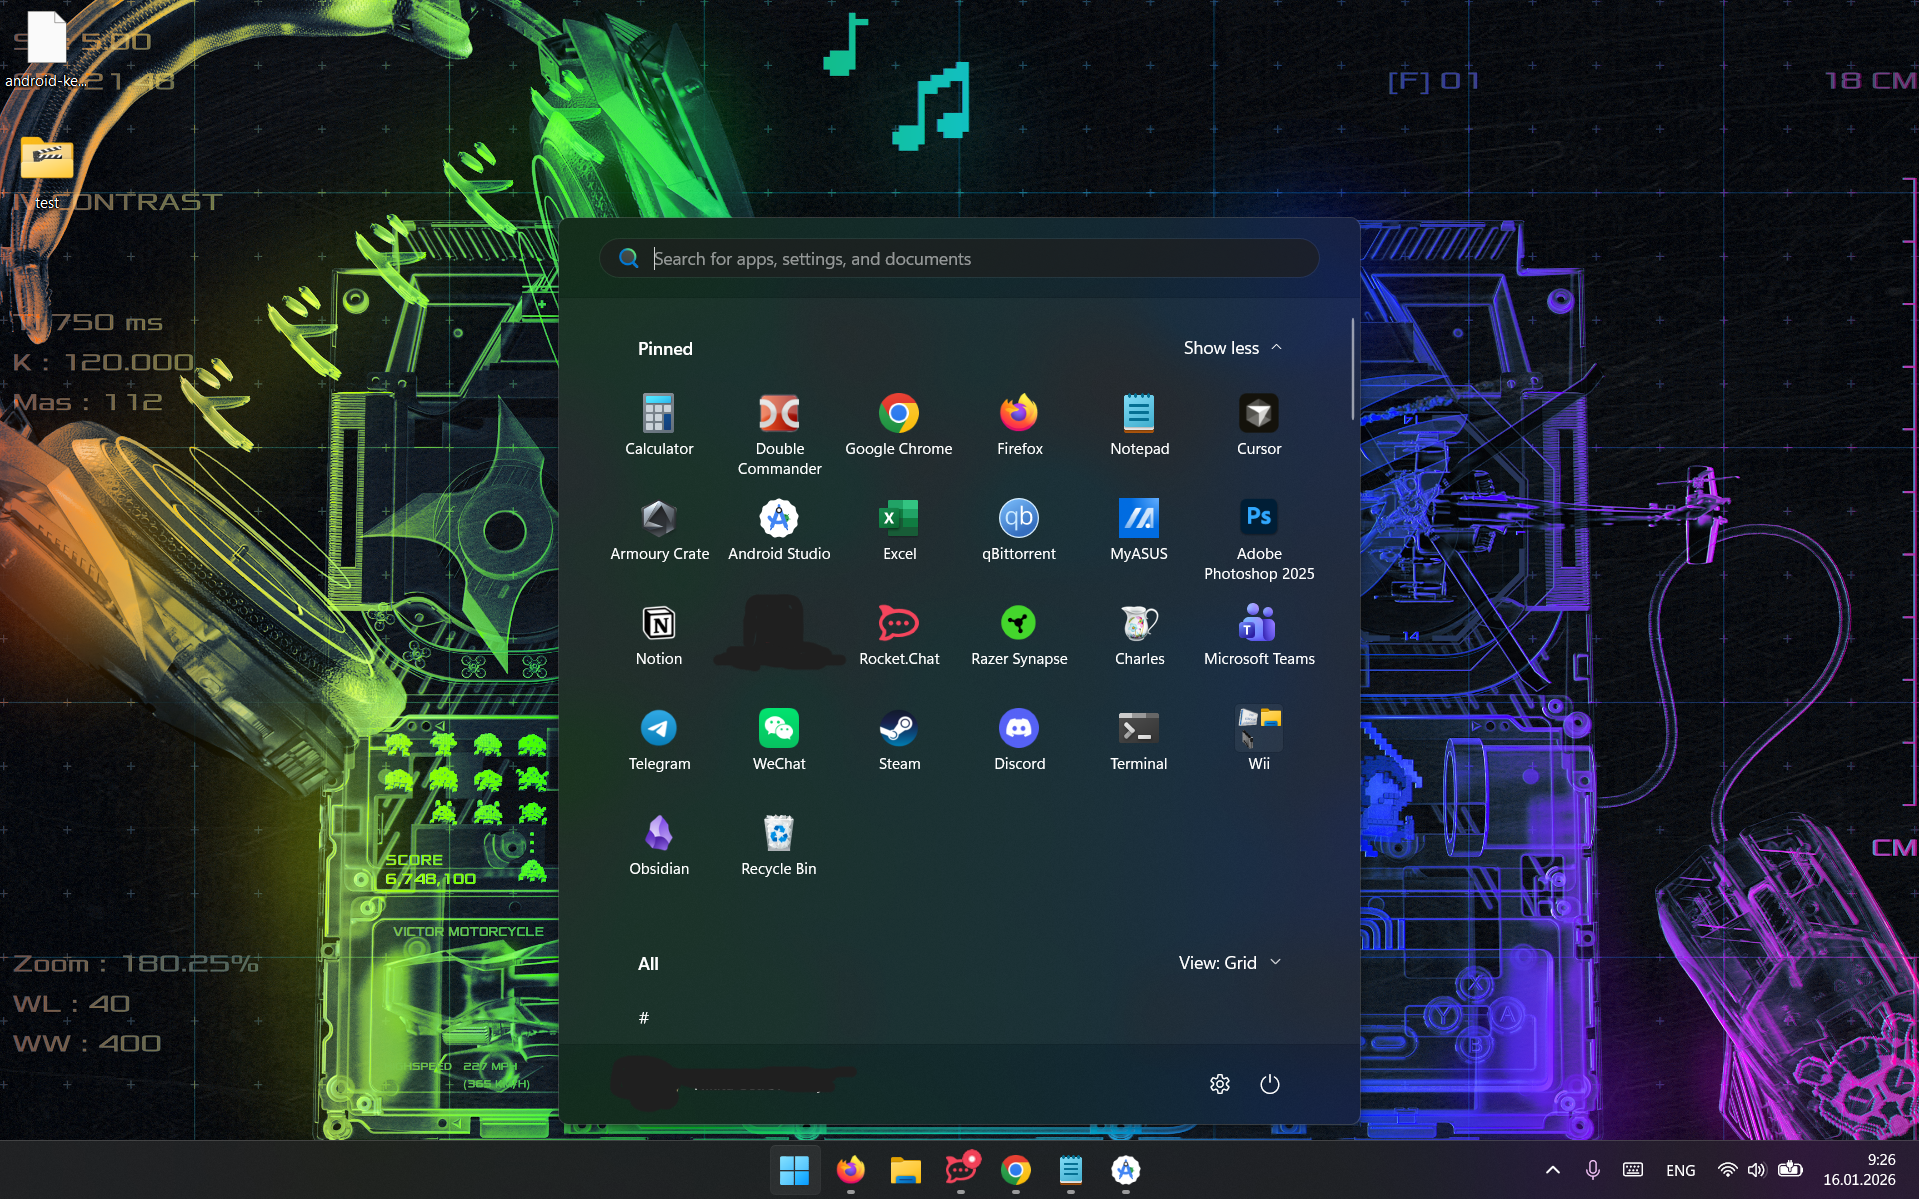Open Wi-Fi network quick settings
The height and width of the screenshot is (1199, 1919).
[1727, 1170]
